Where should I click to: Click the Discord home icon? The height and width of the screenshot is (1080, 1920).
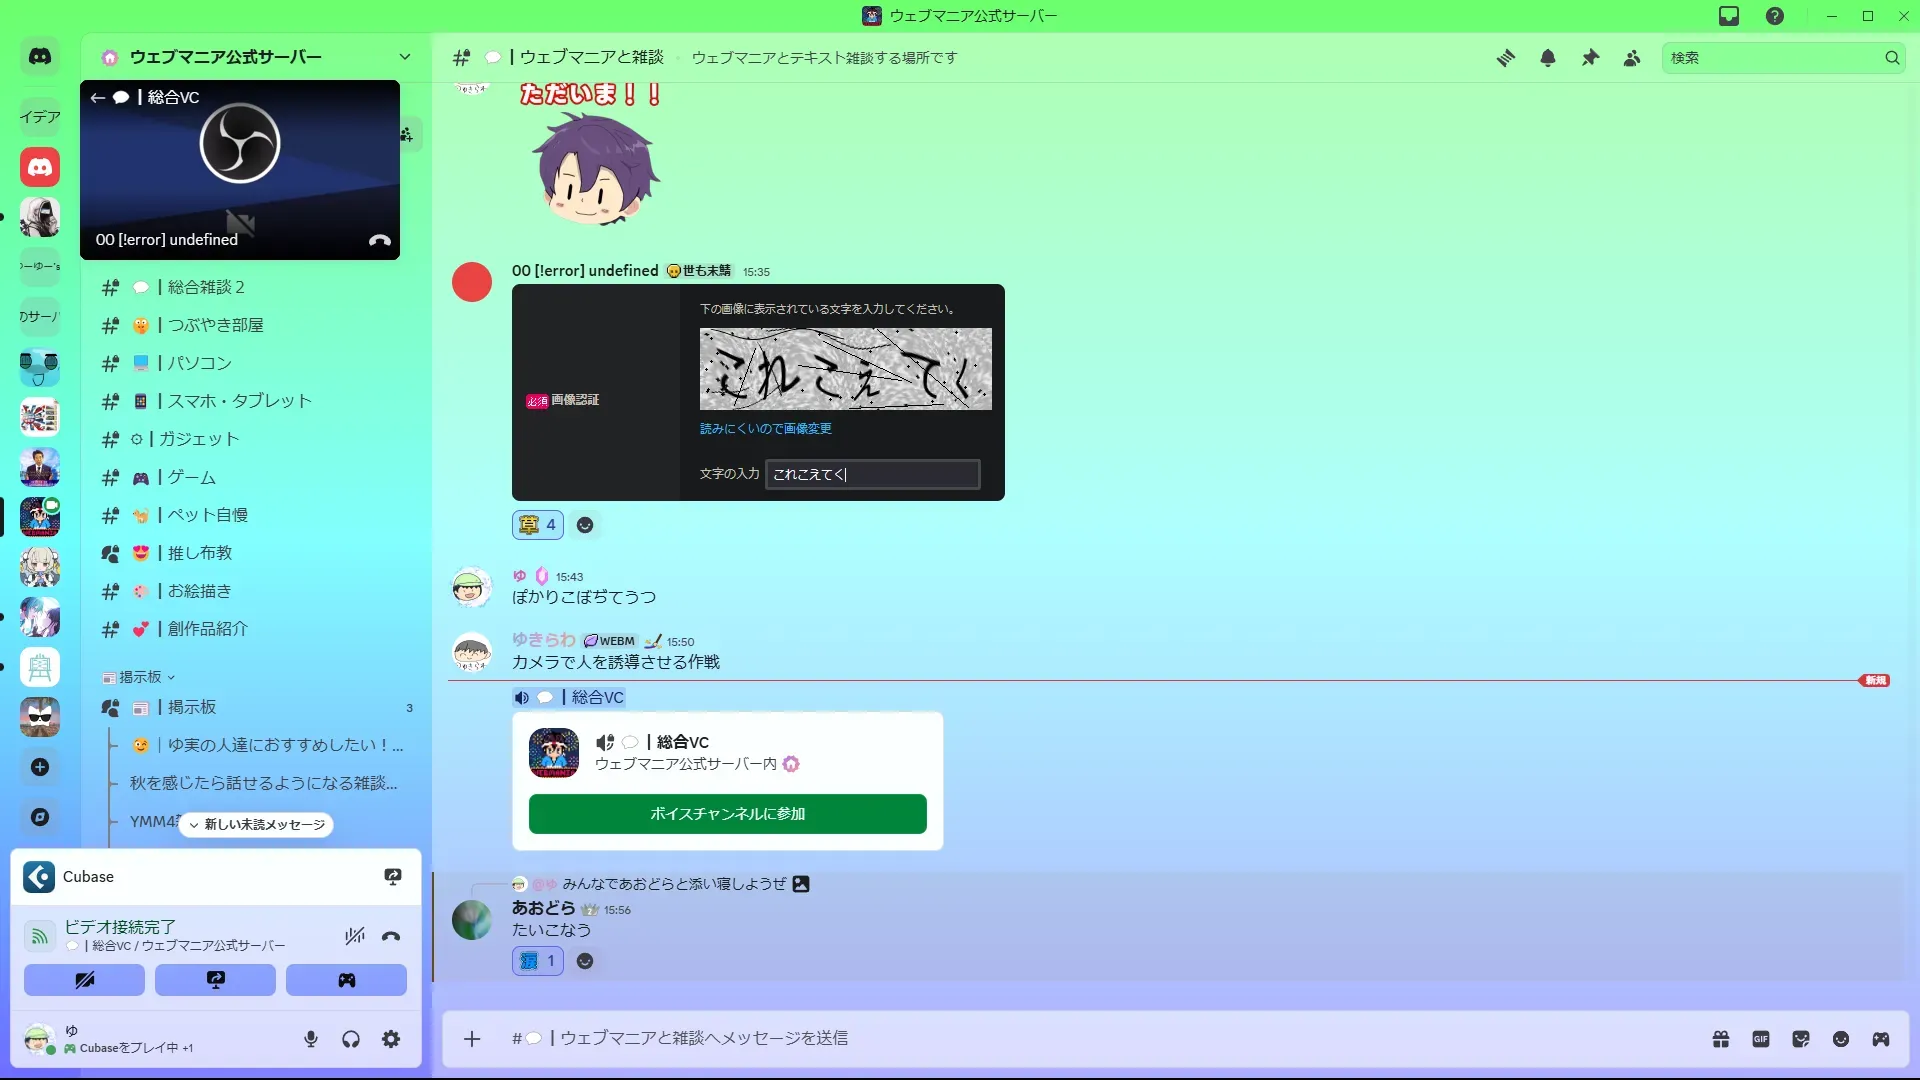(40, 57)
